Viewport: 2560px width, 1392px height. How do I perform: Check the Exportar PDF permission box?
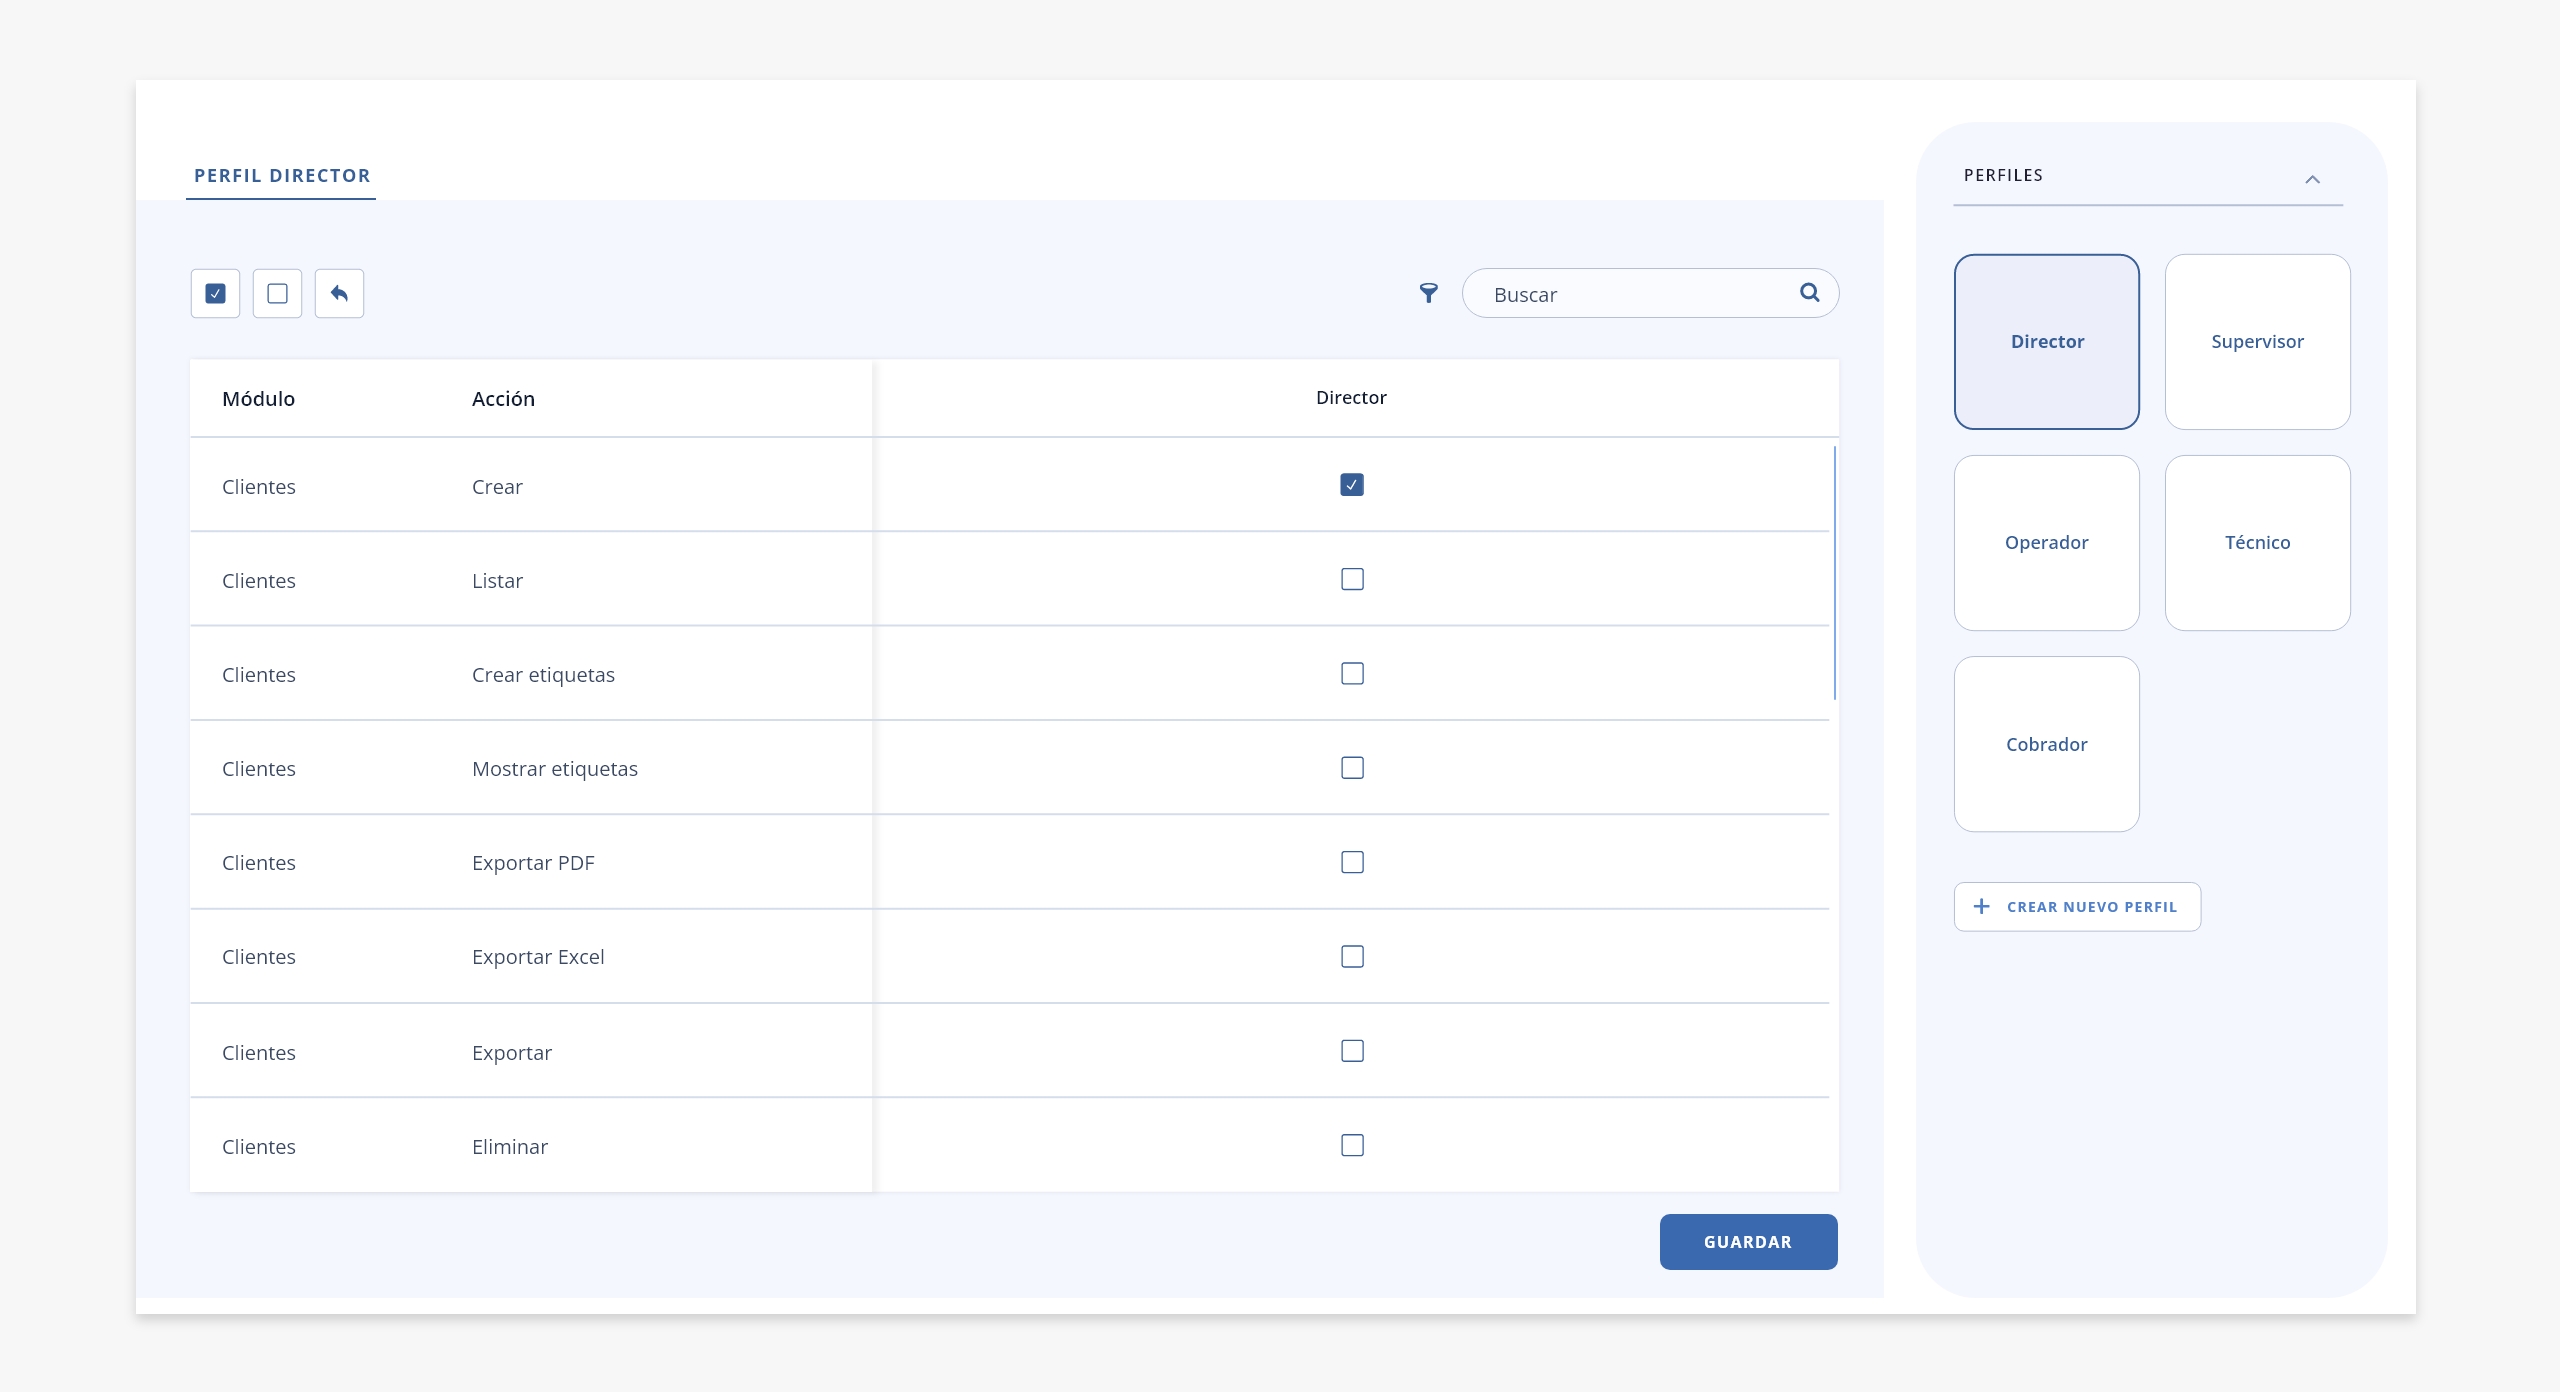click(x=1352, y=862)
